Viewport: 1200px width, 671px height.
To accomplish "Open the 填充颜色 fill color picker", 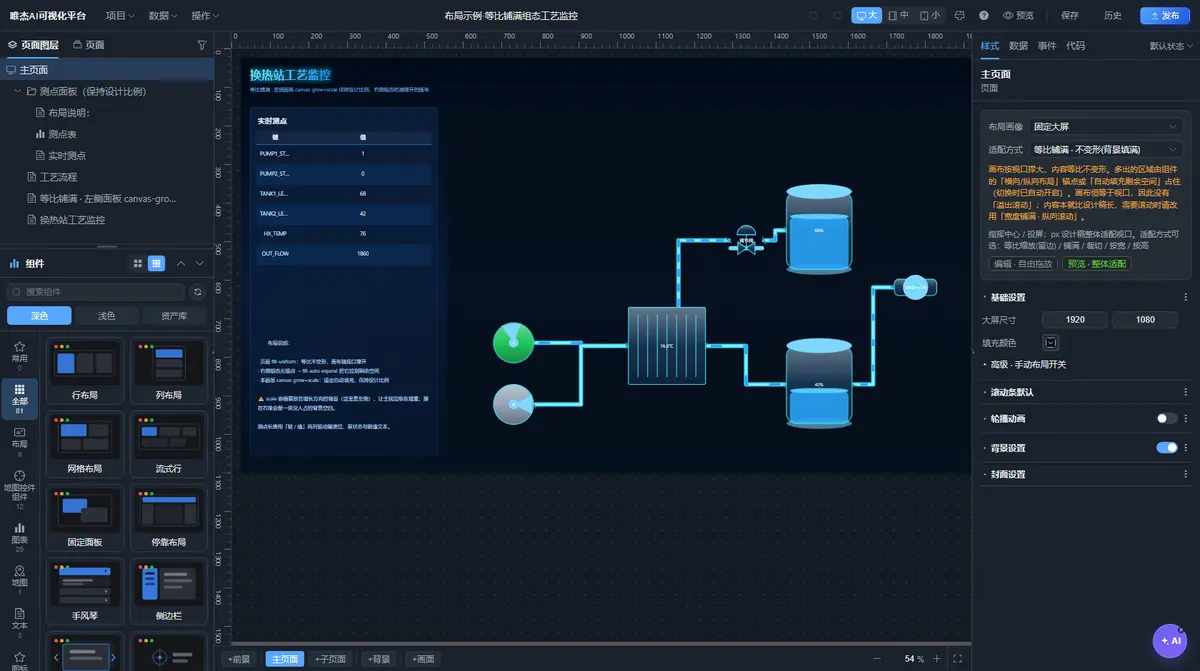I will click(1051, 343).
